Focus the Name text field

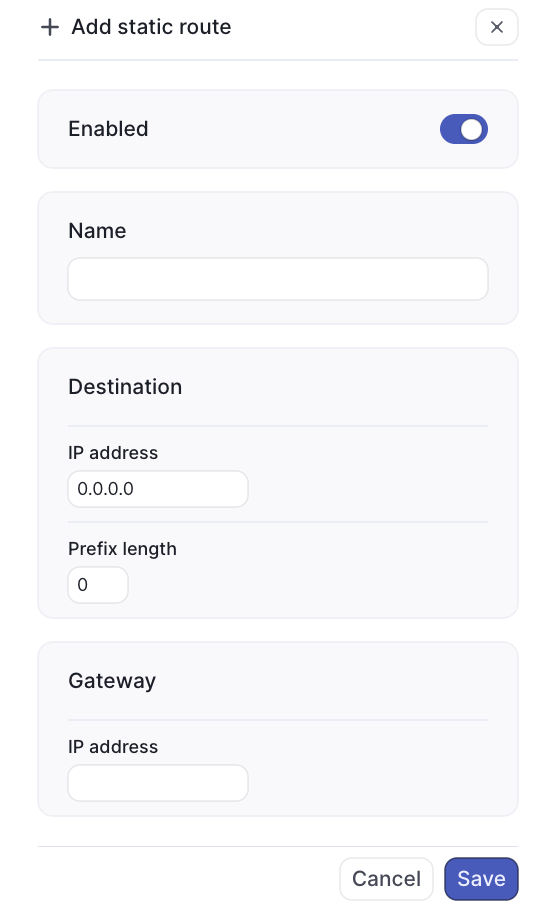(x=278, y=279)
